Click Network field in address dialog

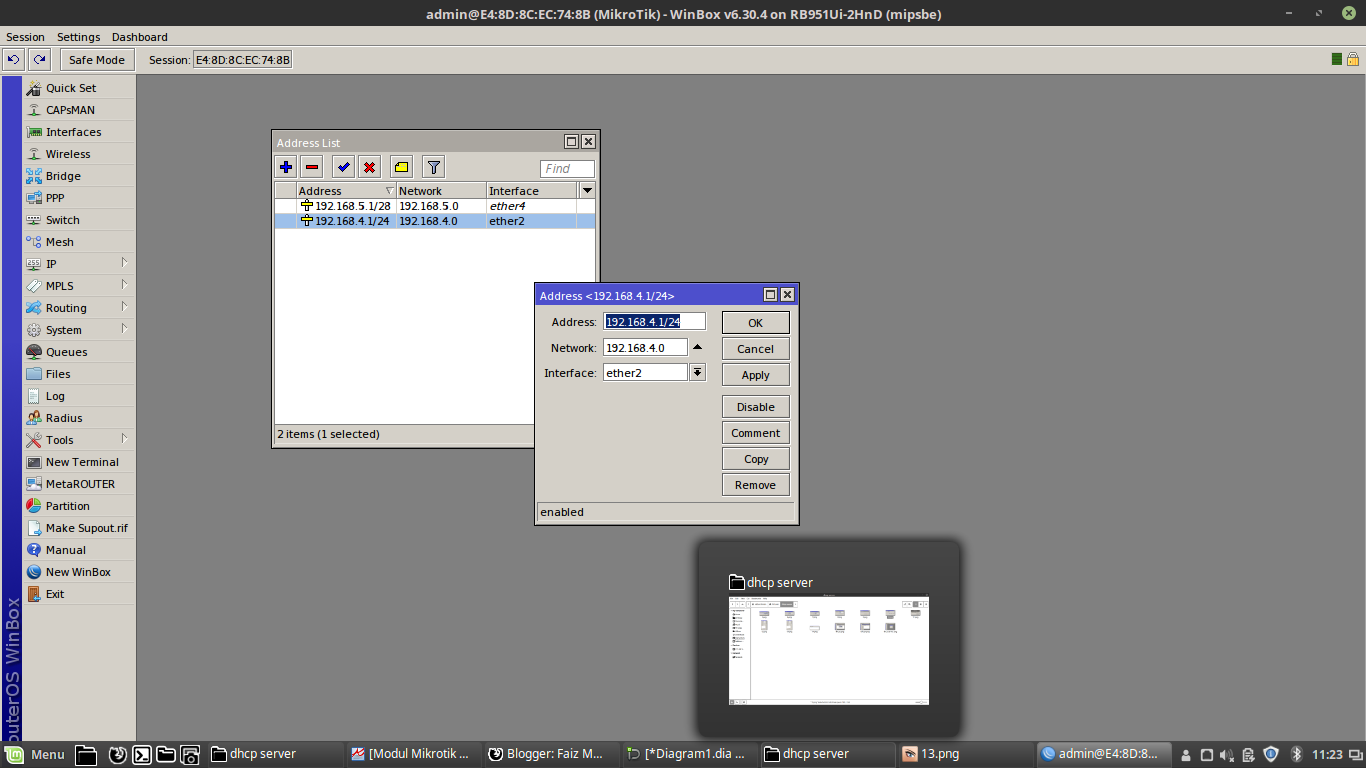click(x=645, y=348)
